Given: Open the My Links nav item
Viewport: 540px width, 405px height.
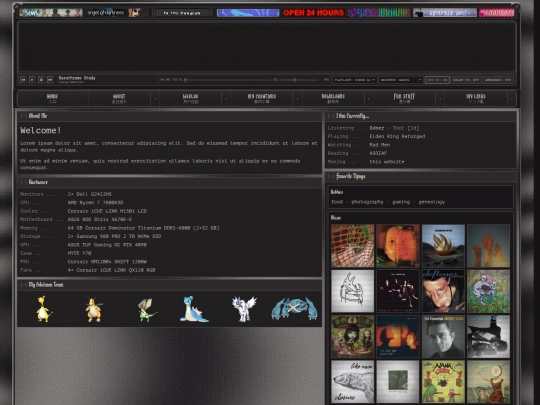Looking at the screenshot, I should 476,98.
